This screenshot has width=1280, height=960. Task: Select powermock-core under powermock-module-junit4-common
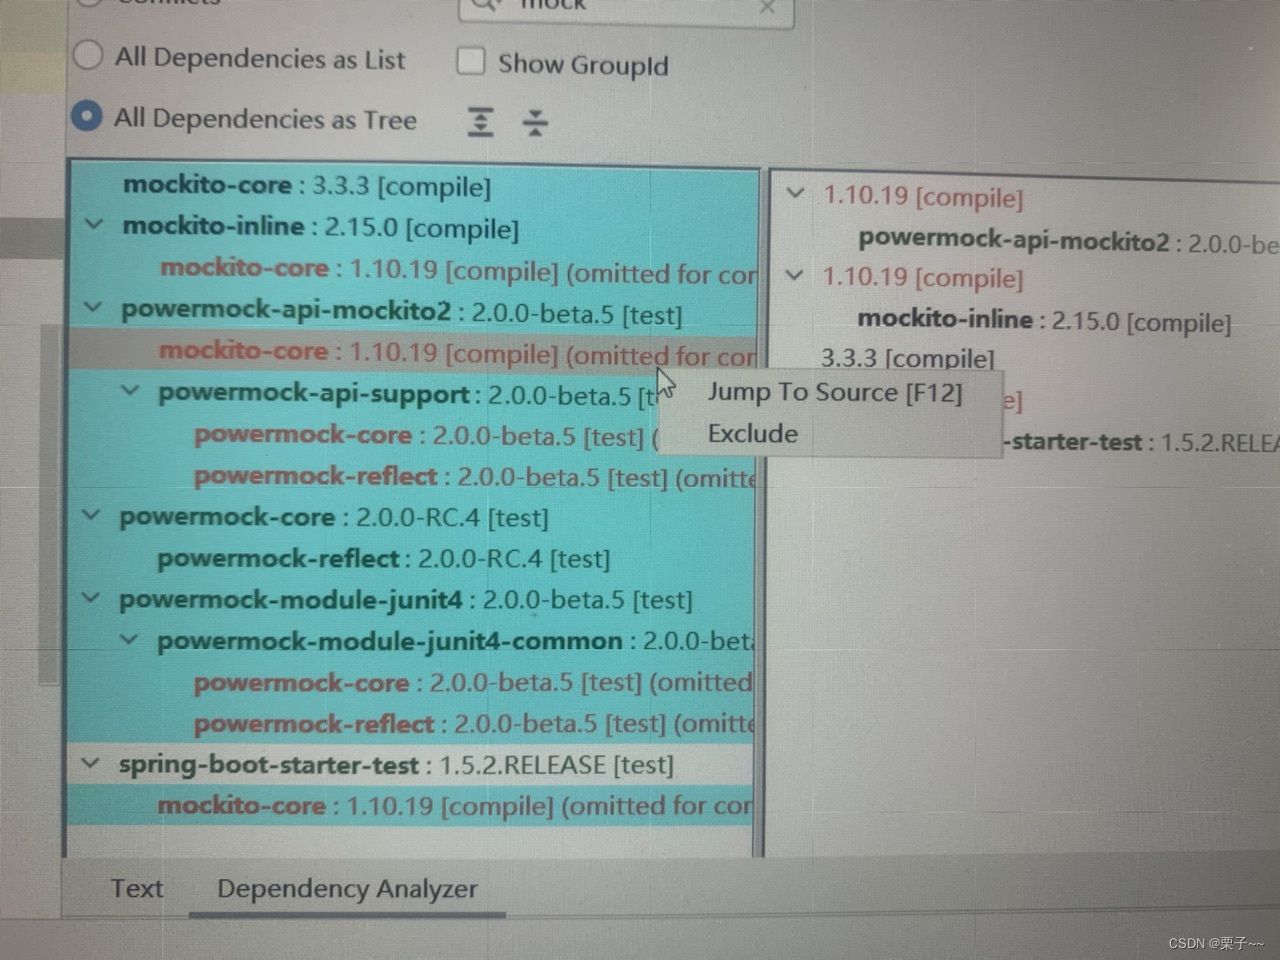[411, 682]
